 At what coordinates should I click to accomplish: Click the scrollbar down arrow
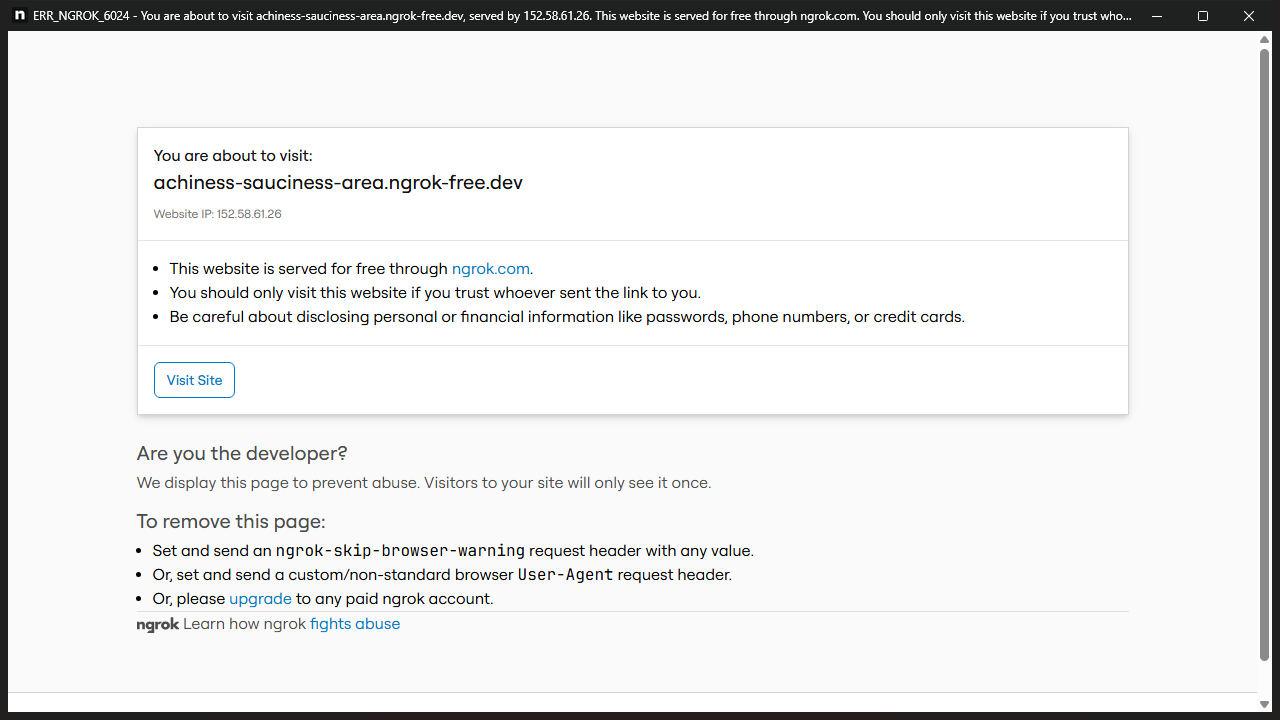1264,704
